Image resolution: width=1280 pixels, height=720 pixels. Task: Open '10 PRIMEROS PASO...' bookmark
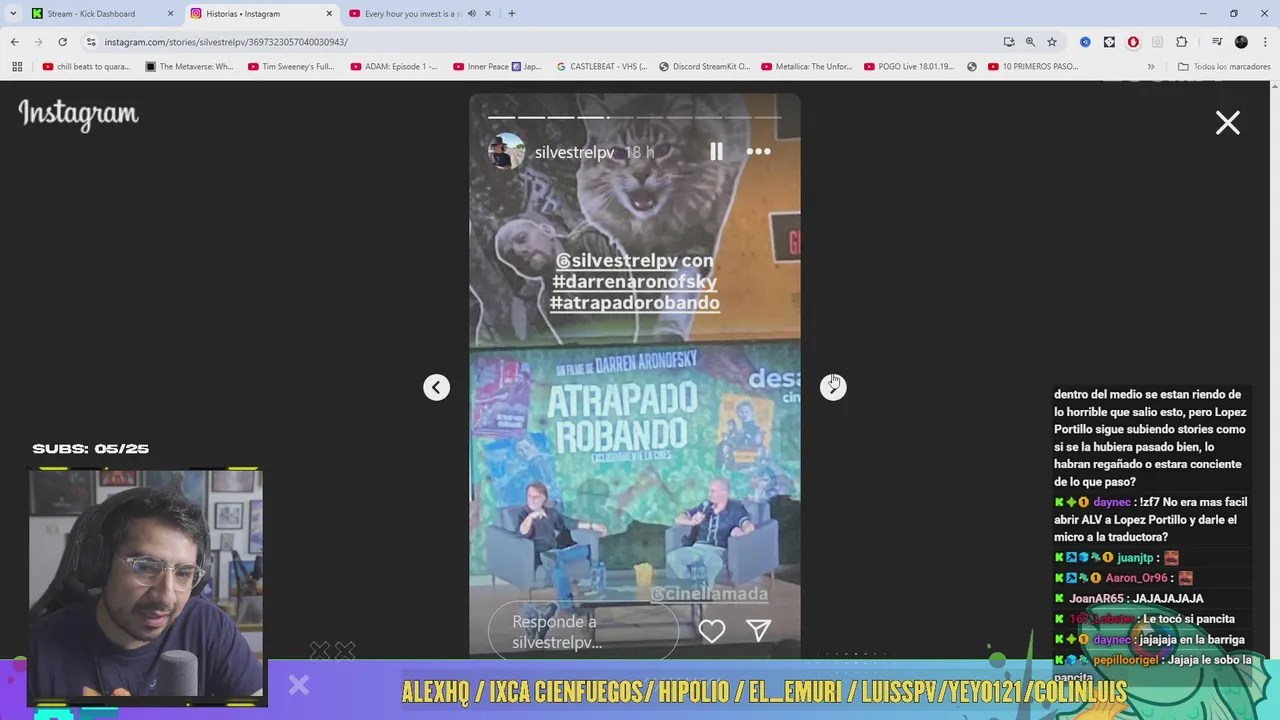click(1033, 67)
